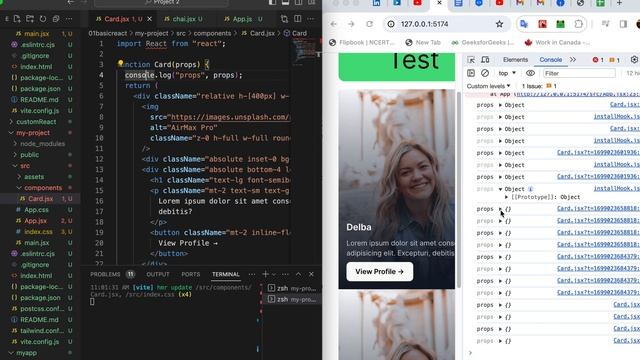Open DevTools settings gear
This screenshot has height=360, width=640.
[634, 60]
